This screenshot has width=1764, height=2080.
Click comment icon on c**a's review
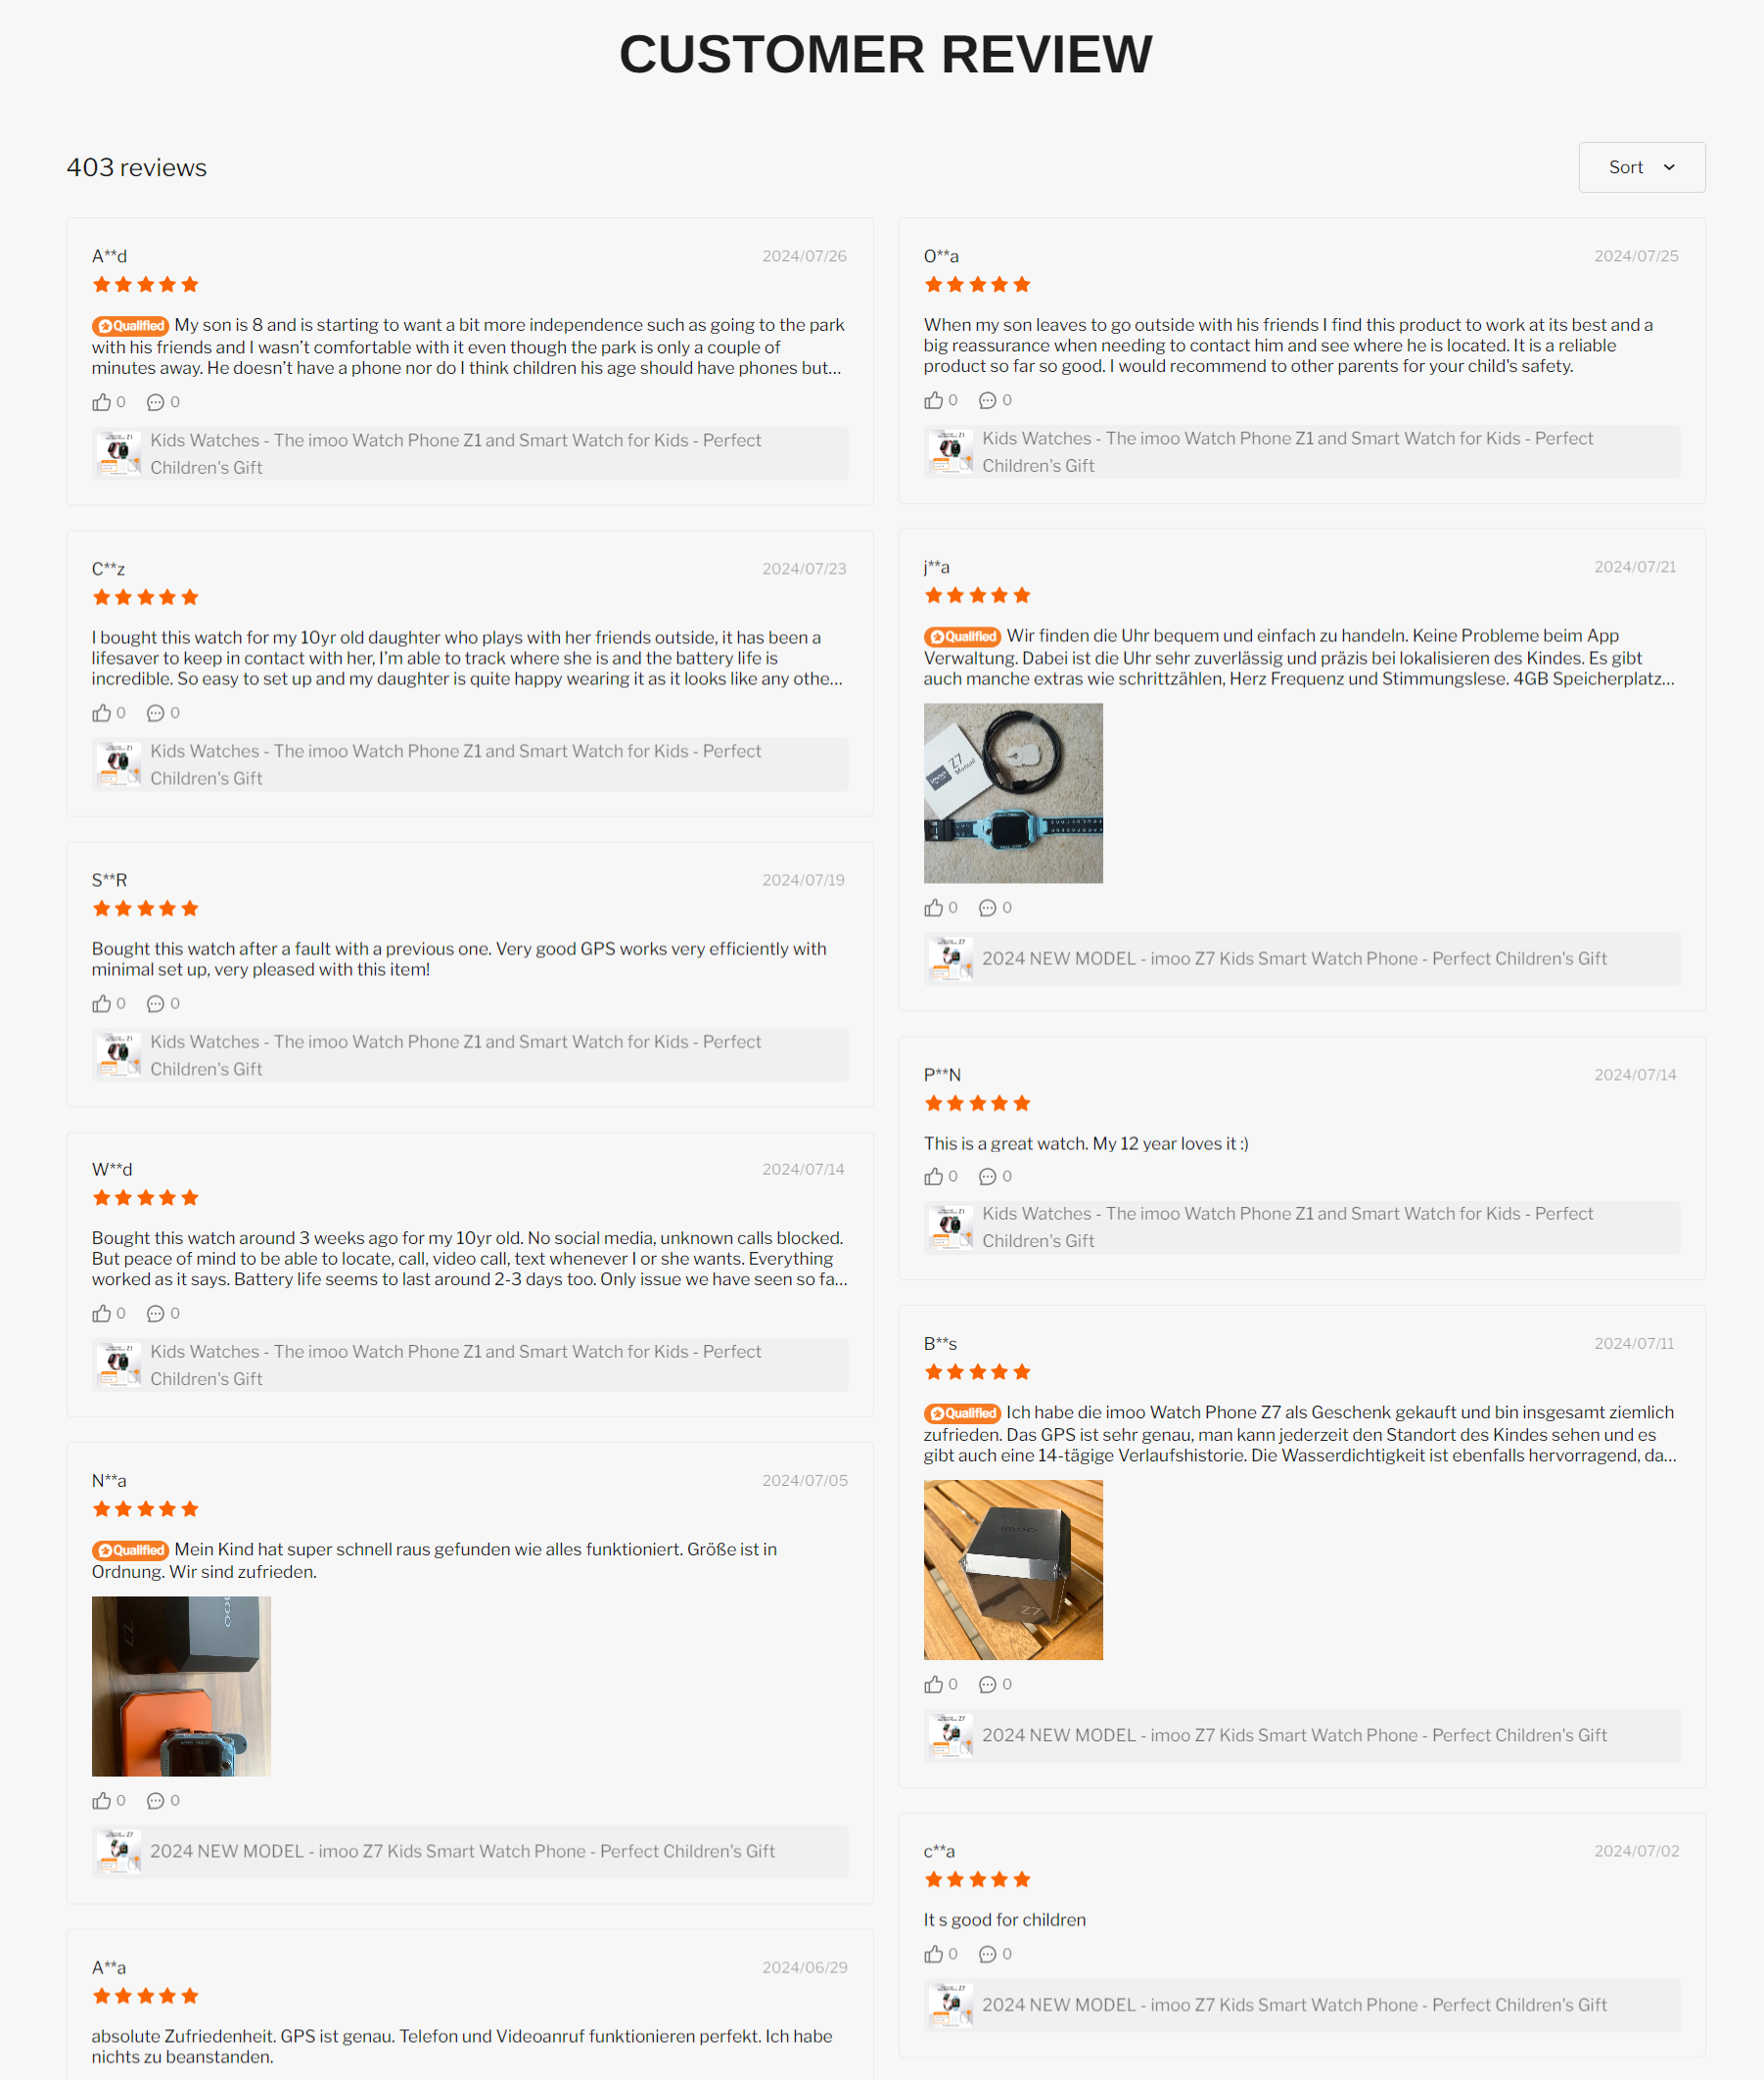coord(987,1953)
